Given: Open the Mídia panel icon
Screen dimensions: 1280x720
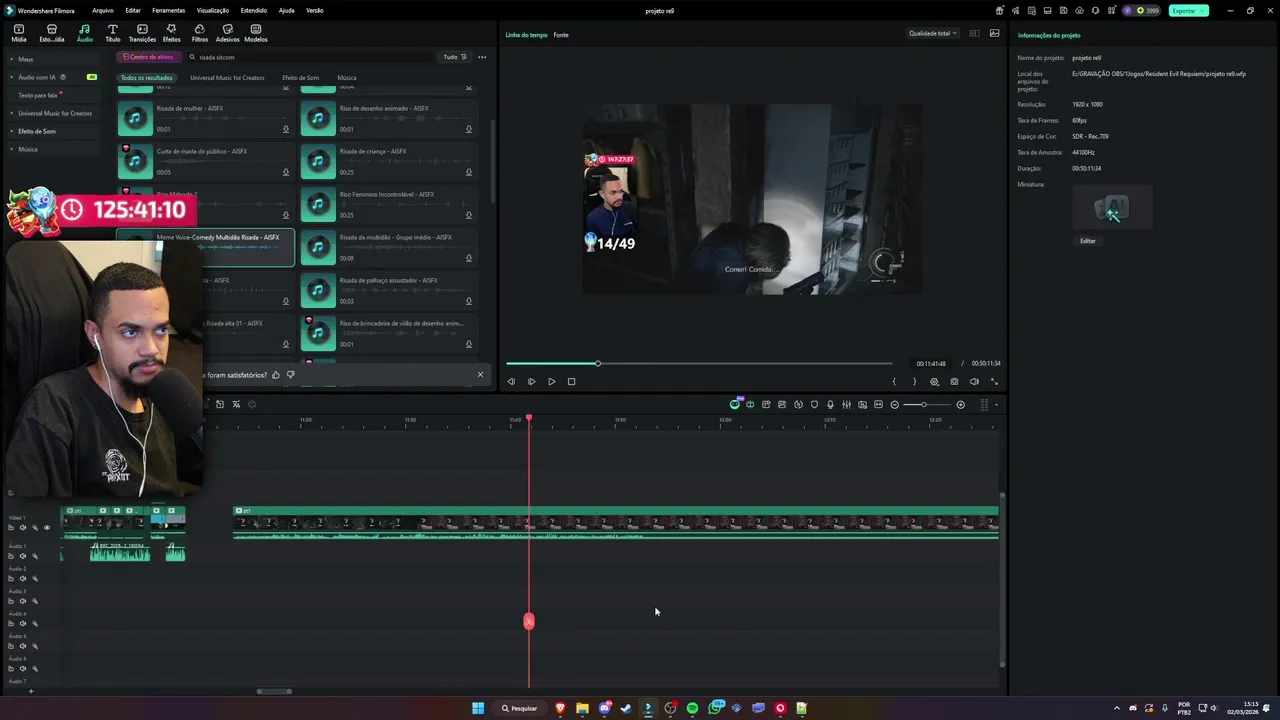Looking at the screenshot, I should pyautogui.click(x=19, y=33).
